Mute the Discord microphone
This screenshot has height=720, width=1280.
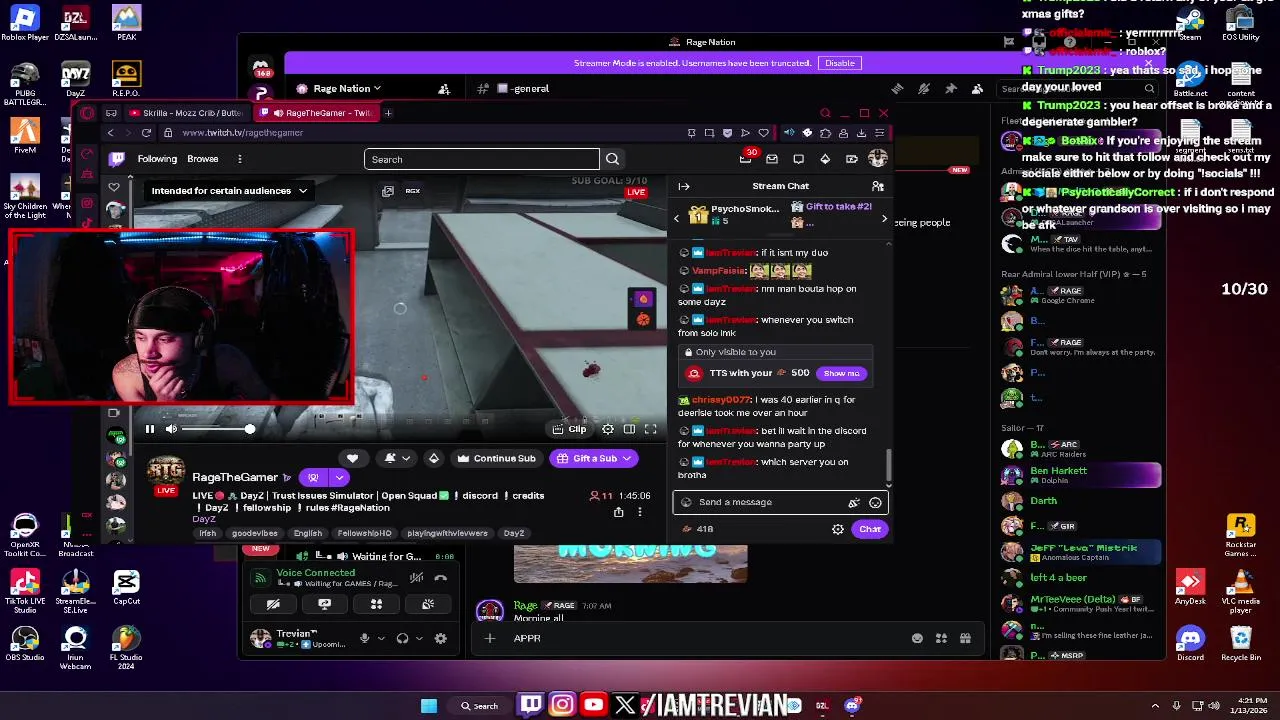(365, 638)
